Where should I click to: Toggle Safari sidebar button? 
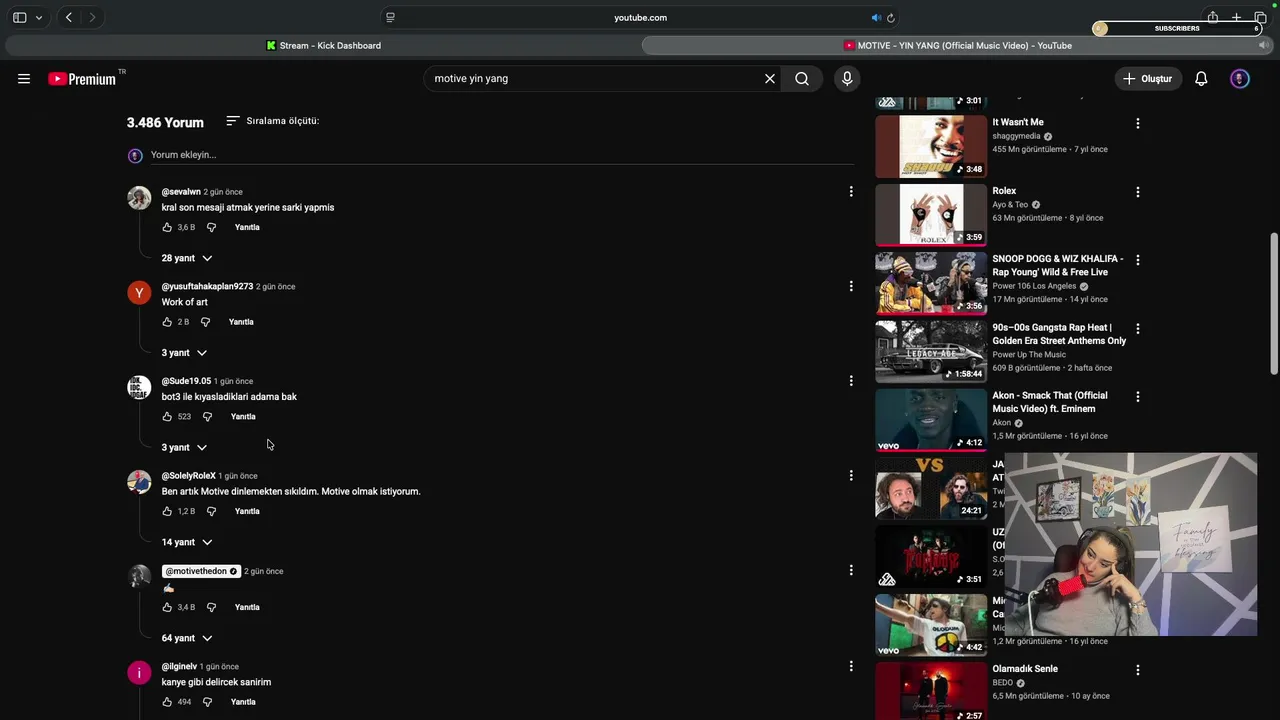pyautogui.click(x=19, y=18)
